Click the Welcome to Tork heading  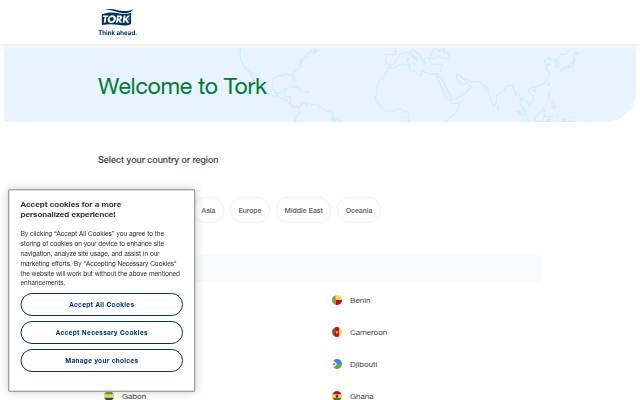(182, 86)
